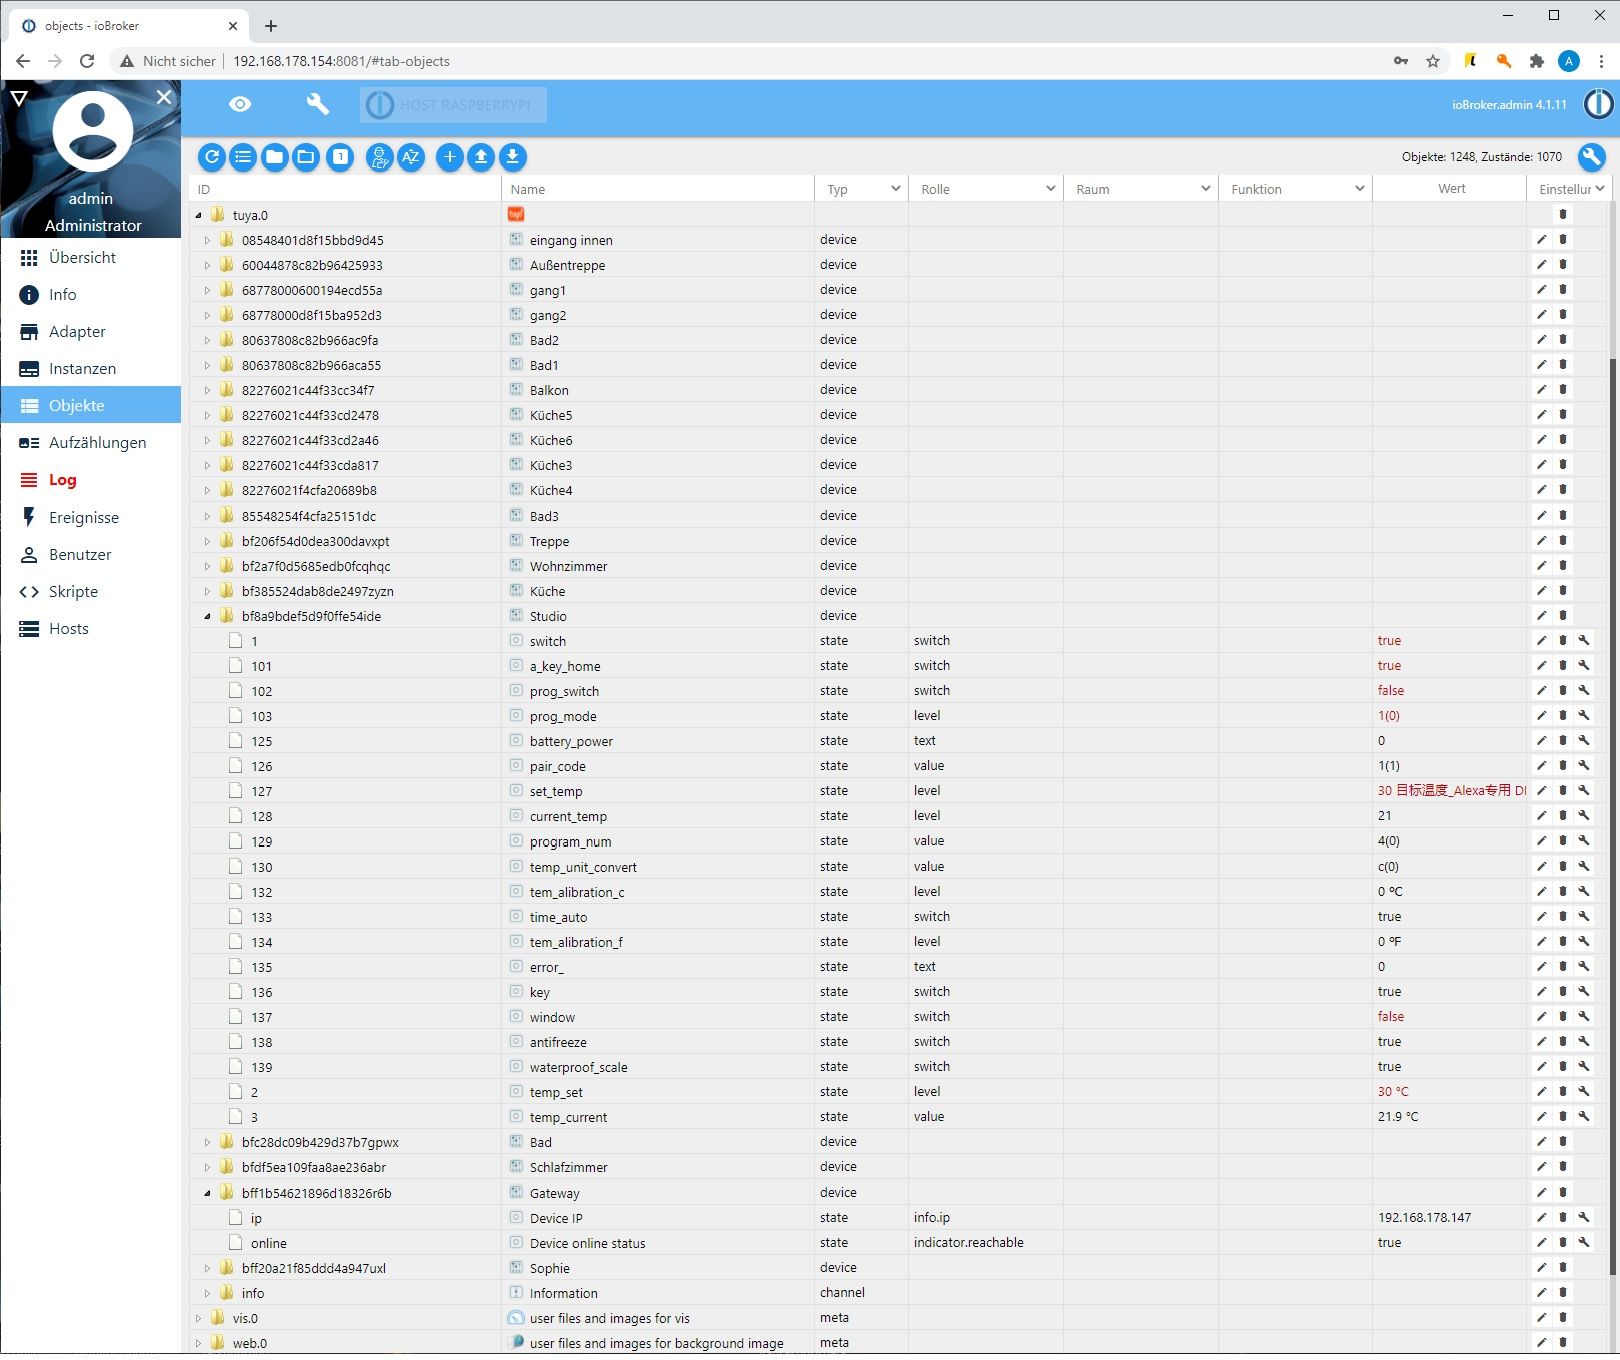Open the Log page in sidebar
This screenshot has width=1620, height=1360.
point(91,480)
